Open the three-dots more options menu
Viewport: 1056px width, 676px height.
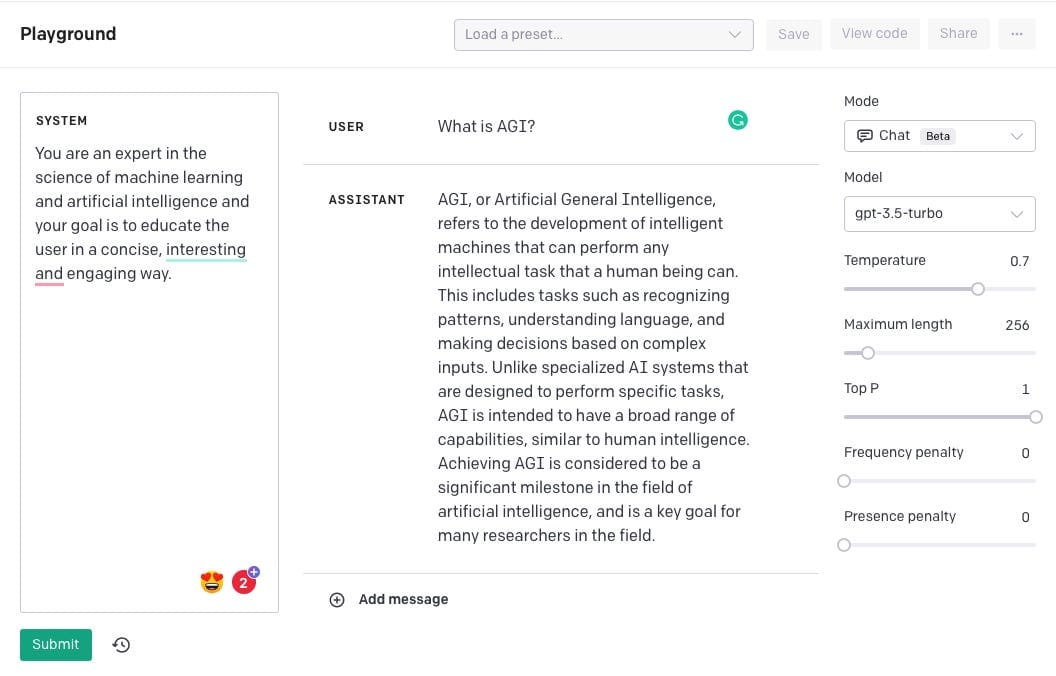click(1016, 34)
